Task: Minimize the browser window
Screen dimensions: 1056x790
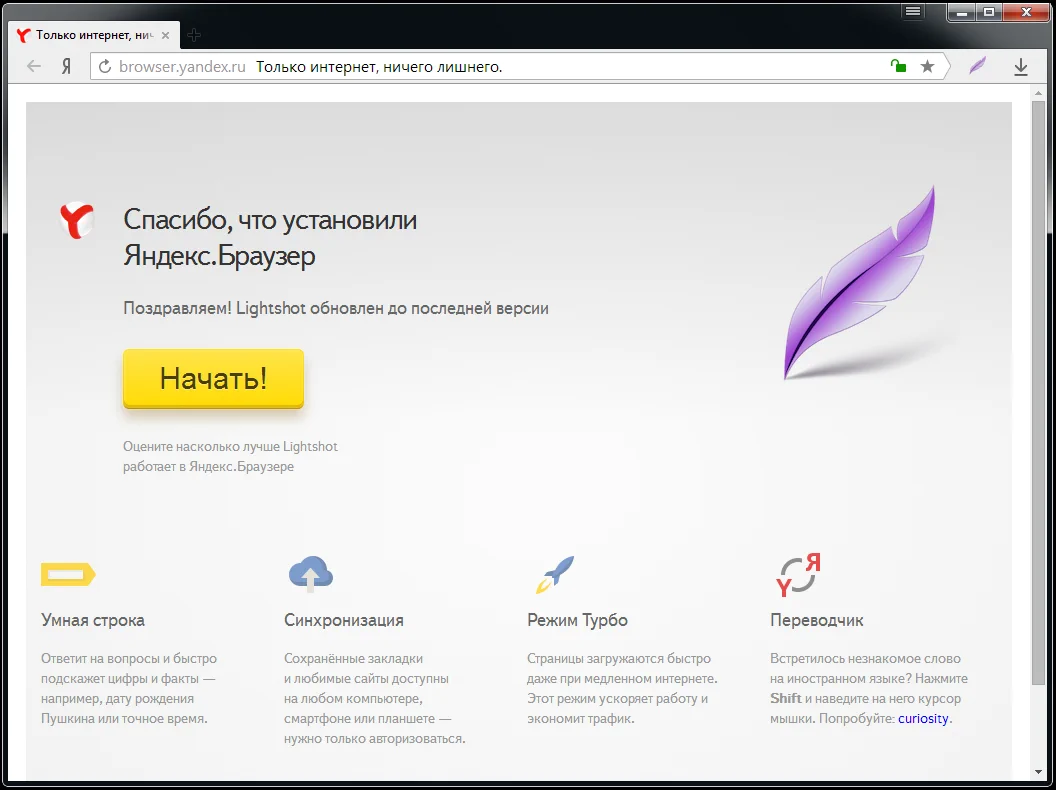Action: point(964,11)
